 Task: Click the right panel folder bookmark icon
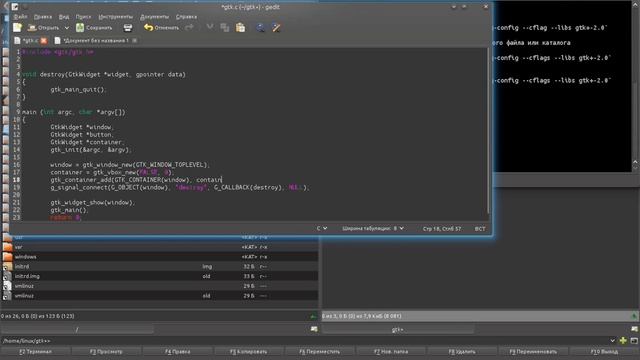click(x=634, y=329)
